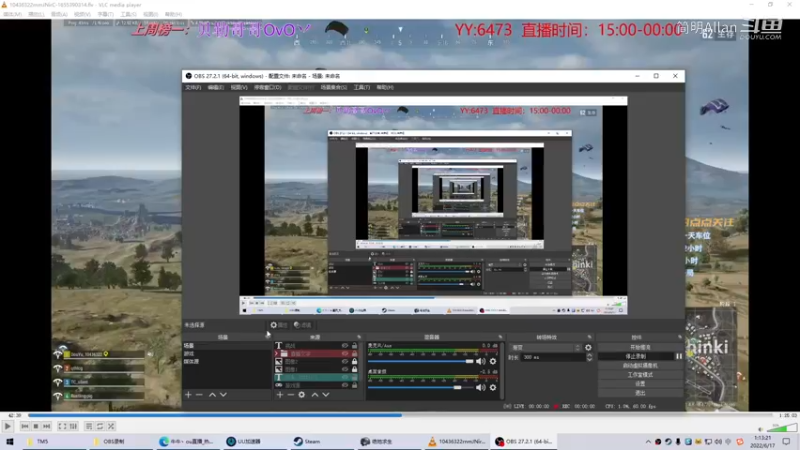Click VLC previous media button
Viewport: 800px width, 450px height.
pyautogui.click(x=24, y=426)
